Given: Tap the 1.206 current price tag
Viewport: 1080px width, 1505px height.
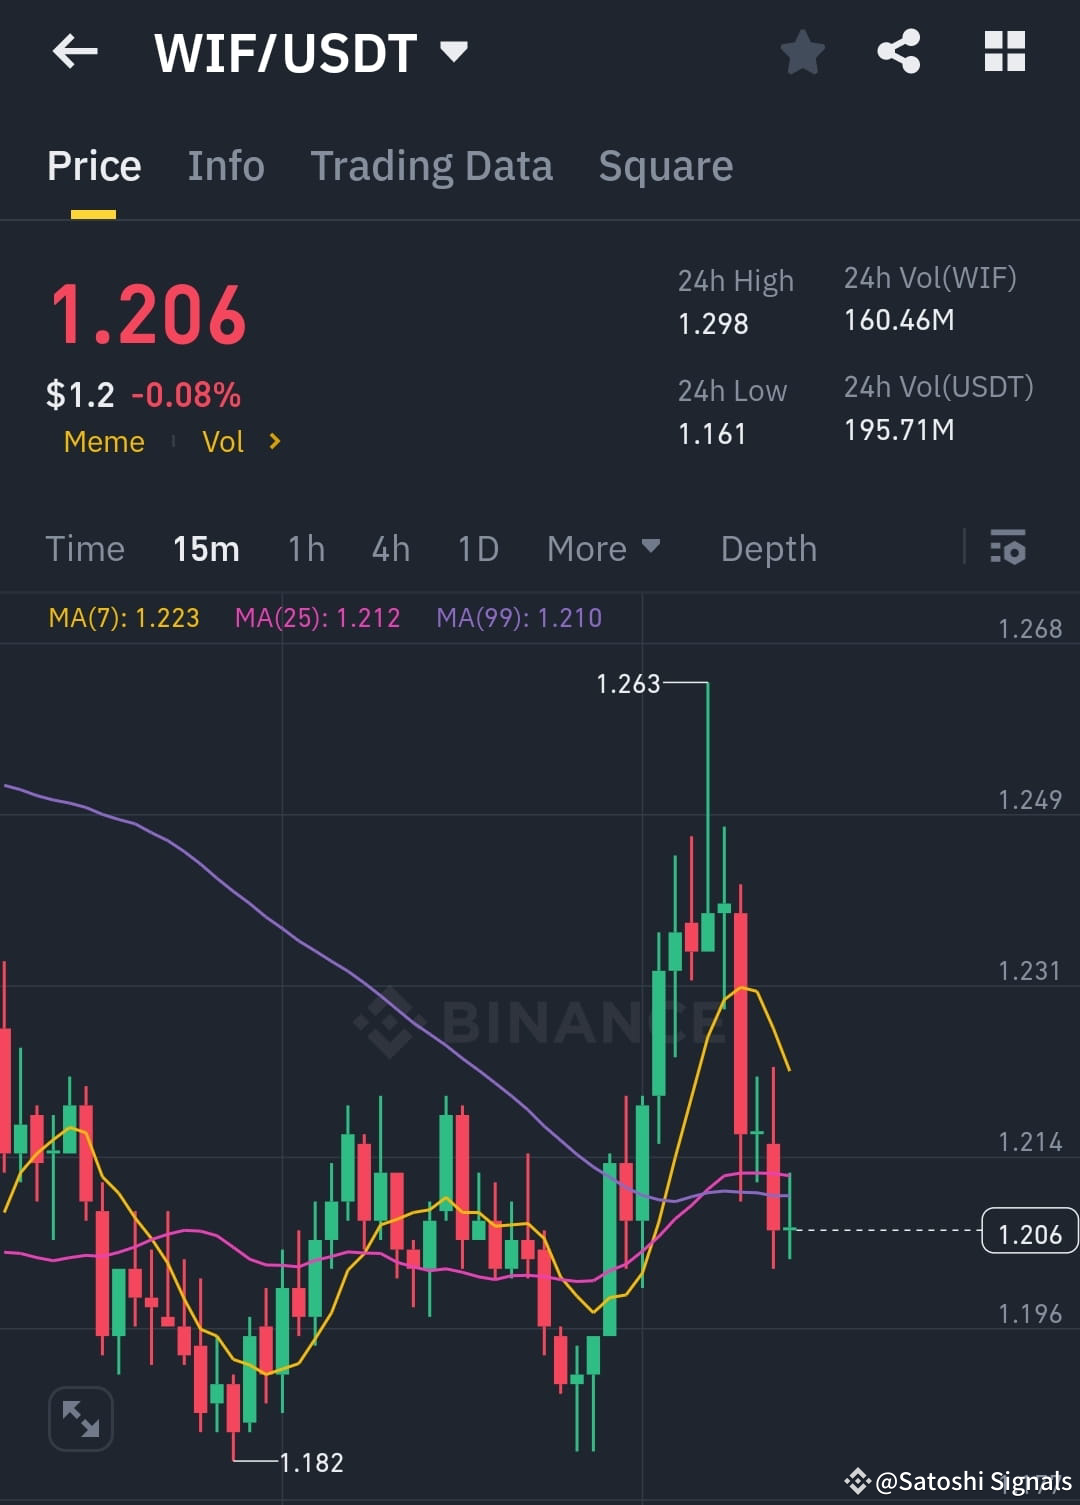Looking at the screenshot, I should tap(1031, 1233).
